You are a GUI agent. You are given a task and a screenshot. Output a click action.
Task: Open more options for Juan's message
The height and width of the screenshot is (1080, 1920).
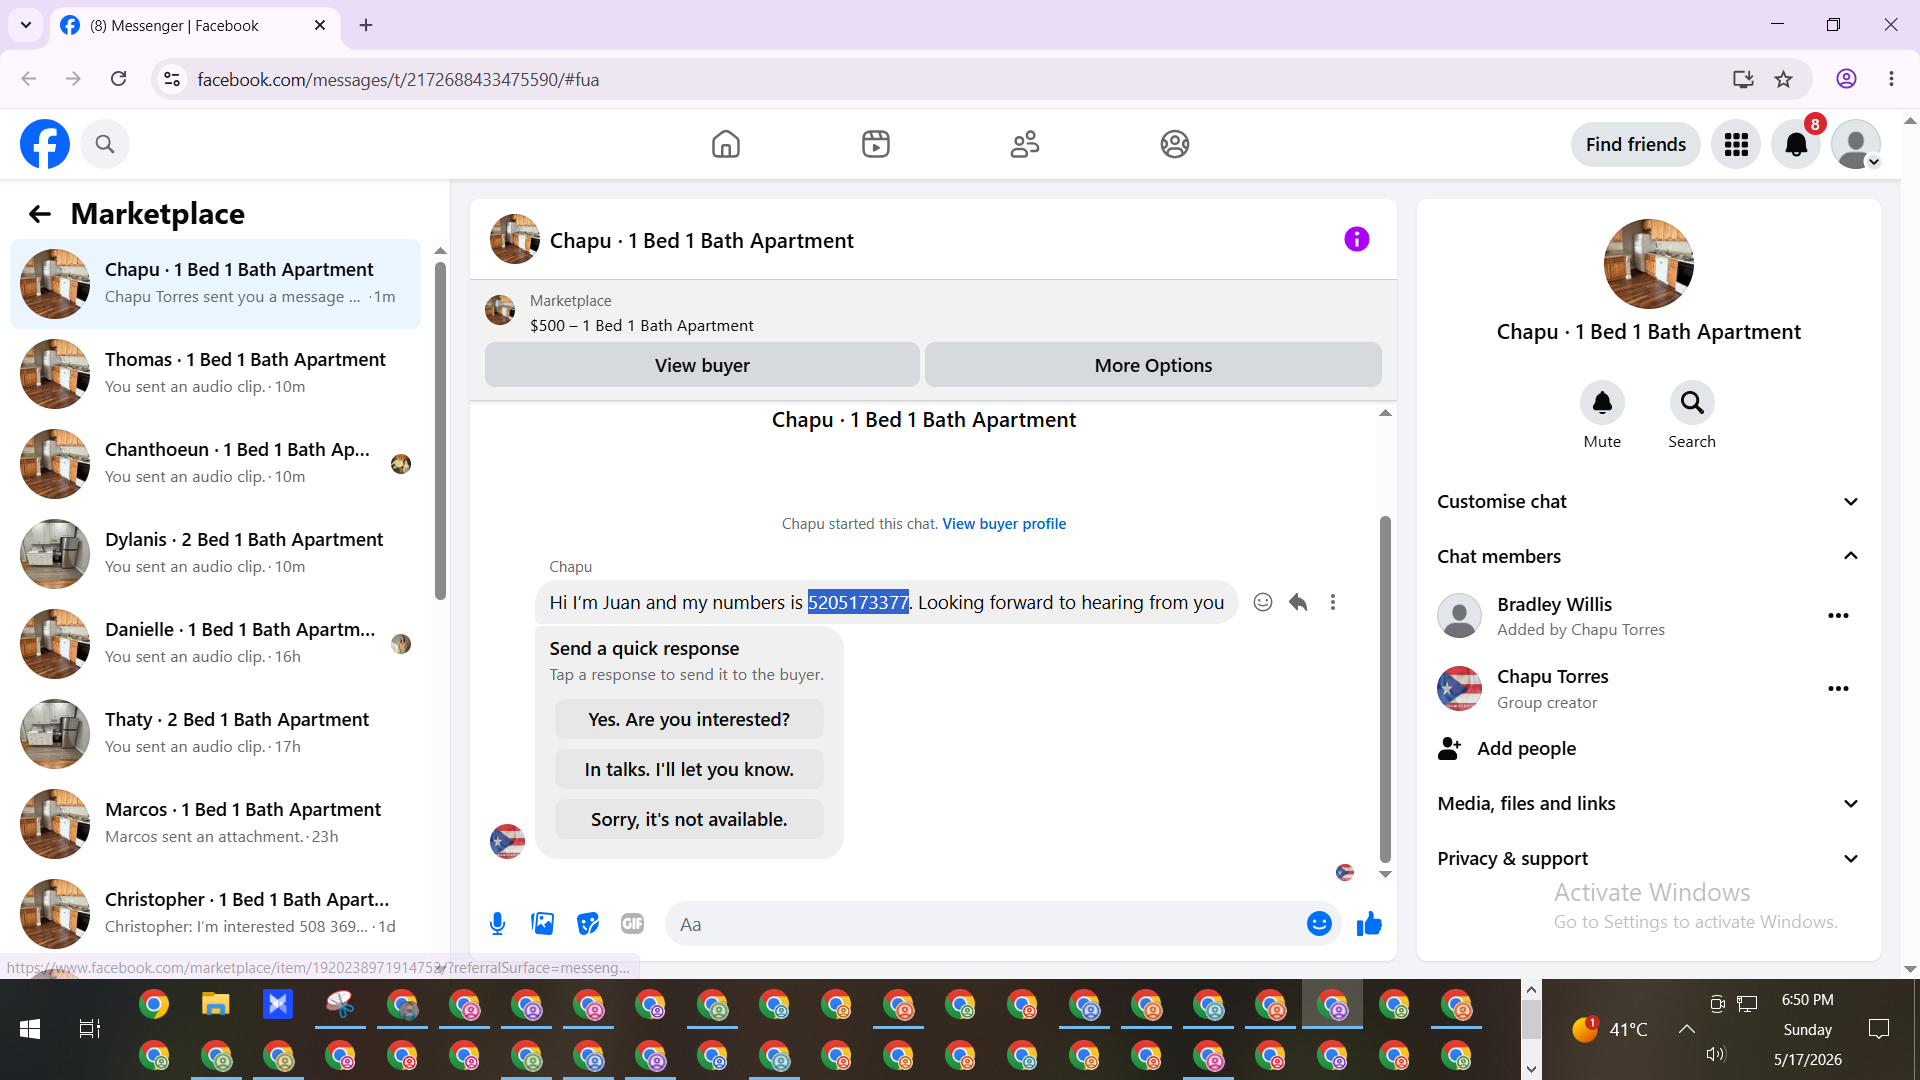click(x=1333, y=602)
